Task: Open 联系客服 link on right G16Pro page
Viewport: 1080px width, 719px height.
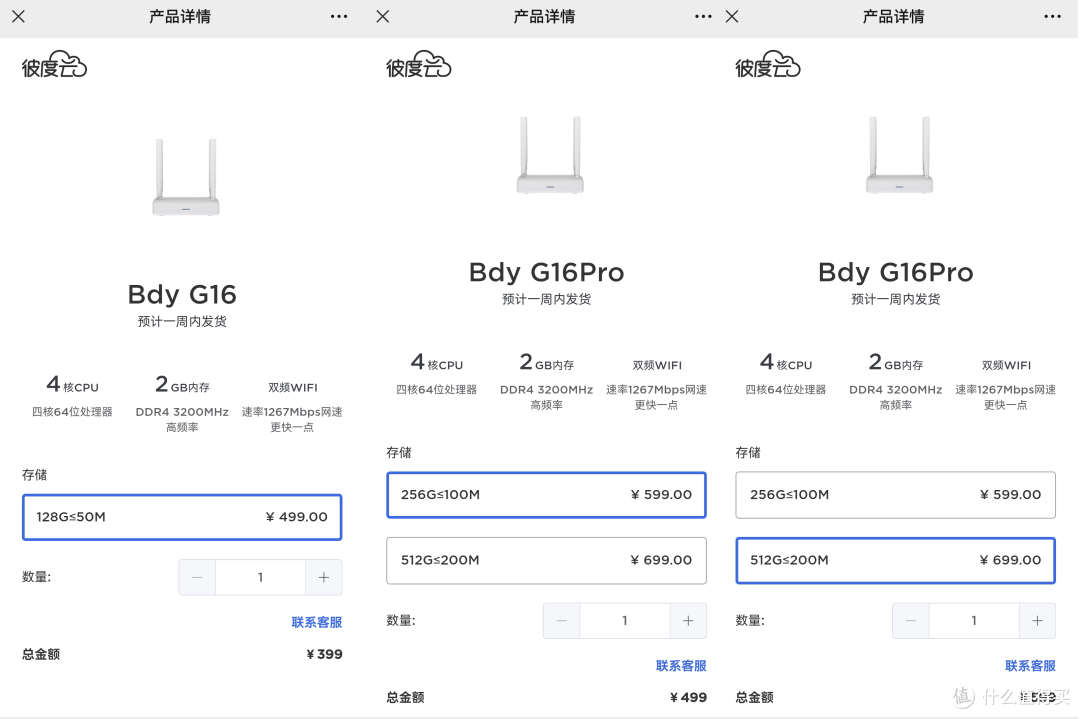Action: click(1030, 666)
